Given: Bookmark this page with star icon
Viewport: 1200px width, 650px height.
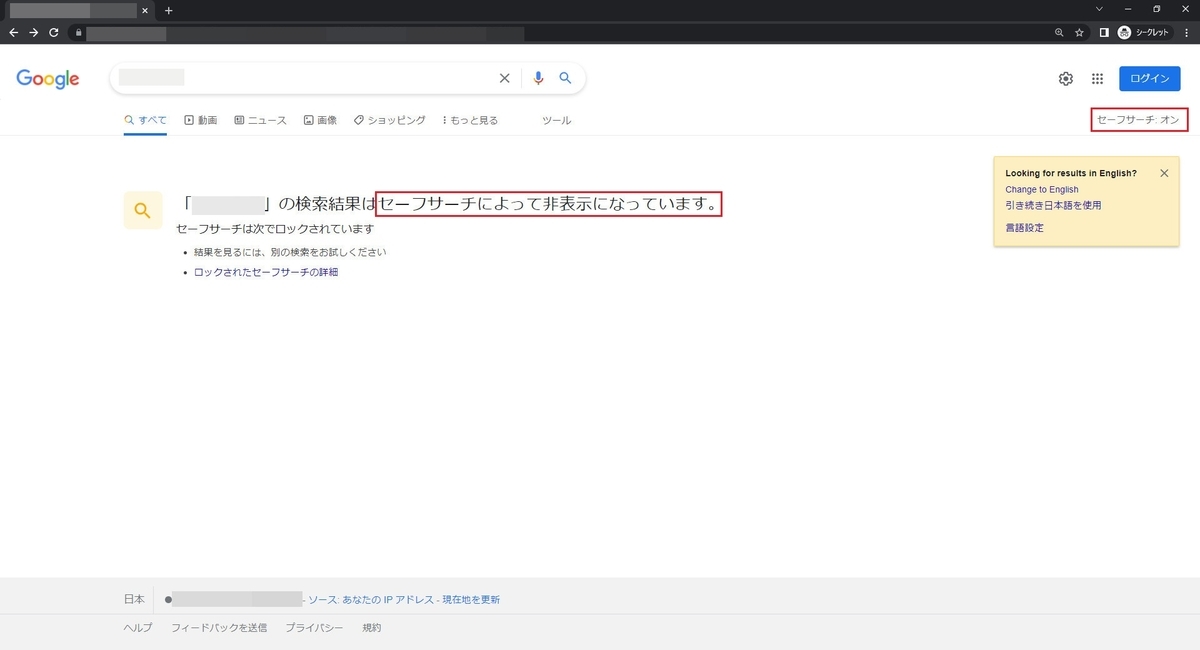Looking at the screenshot, I should coord(1079,32).
